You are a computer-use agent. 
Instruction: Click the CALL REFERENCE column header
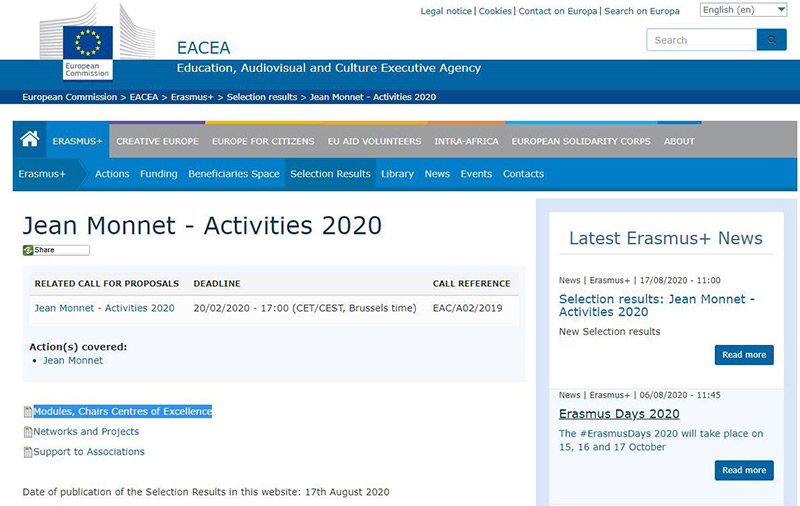[x=471, y=284]
